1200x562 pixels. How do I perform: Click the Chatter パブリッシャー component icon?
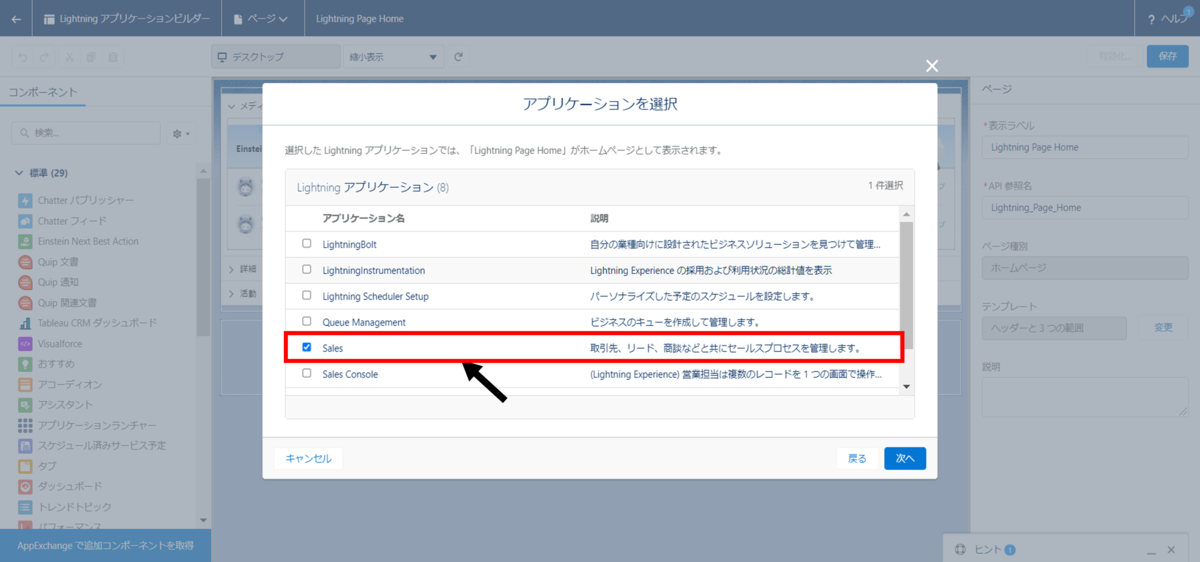25,200
